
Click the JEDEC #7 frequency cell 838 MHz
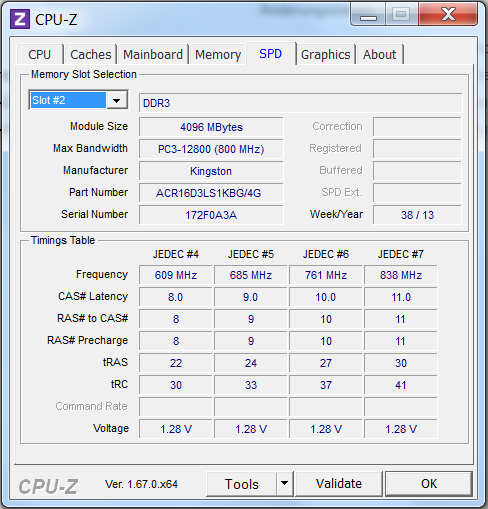coord(401,275)
